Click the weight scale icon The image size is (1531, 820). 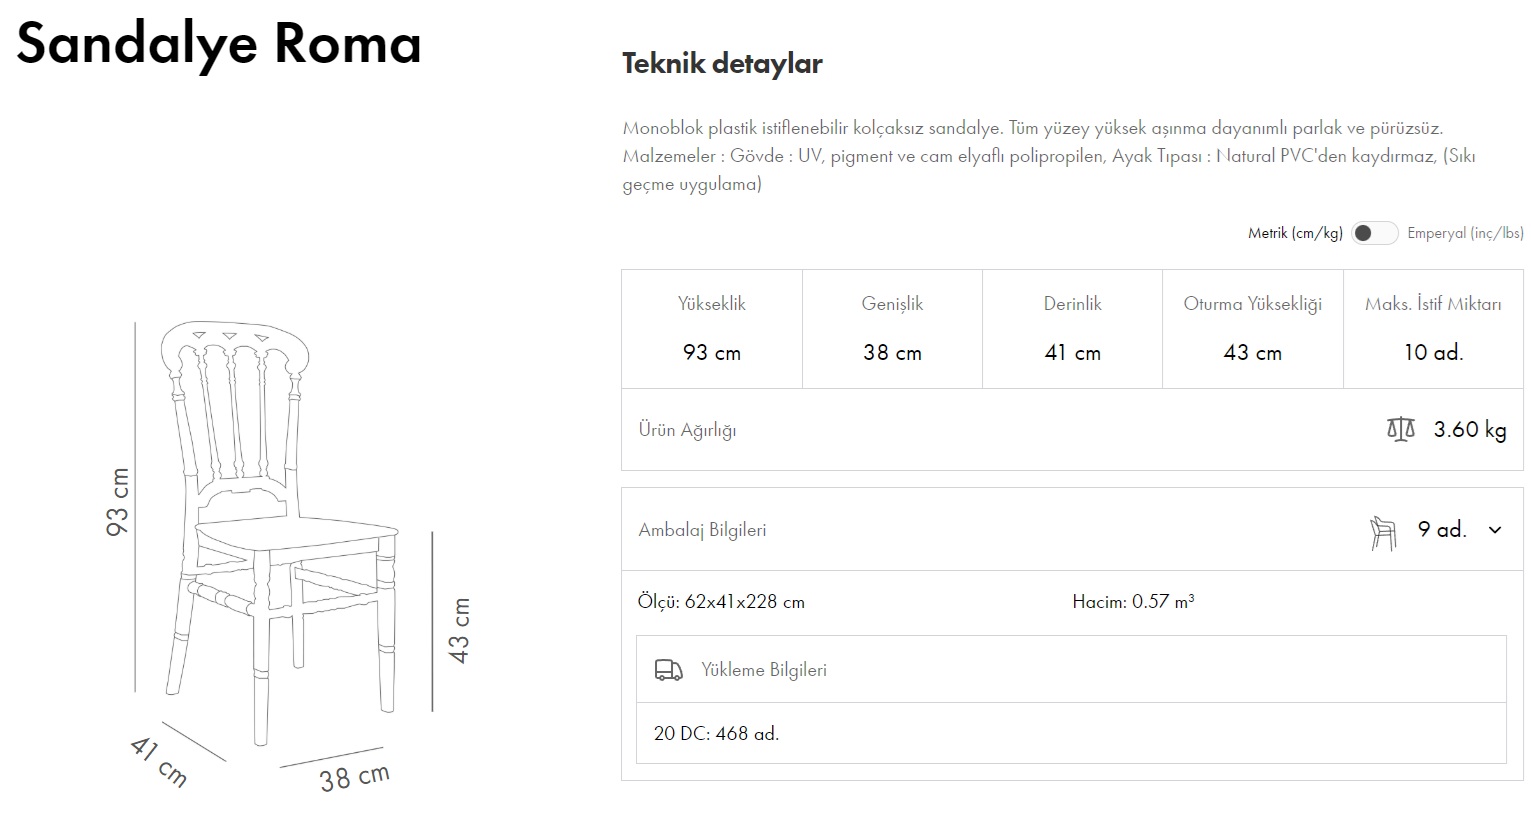click(1401, 430)
